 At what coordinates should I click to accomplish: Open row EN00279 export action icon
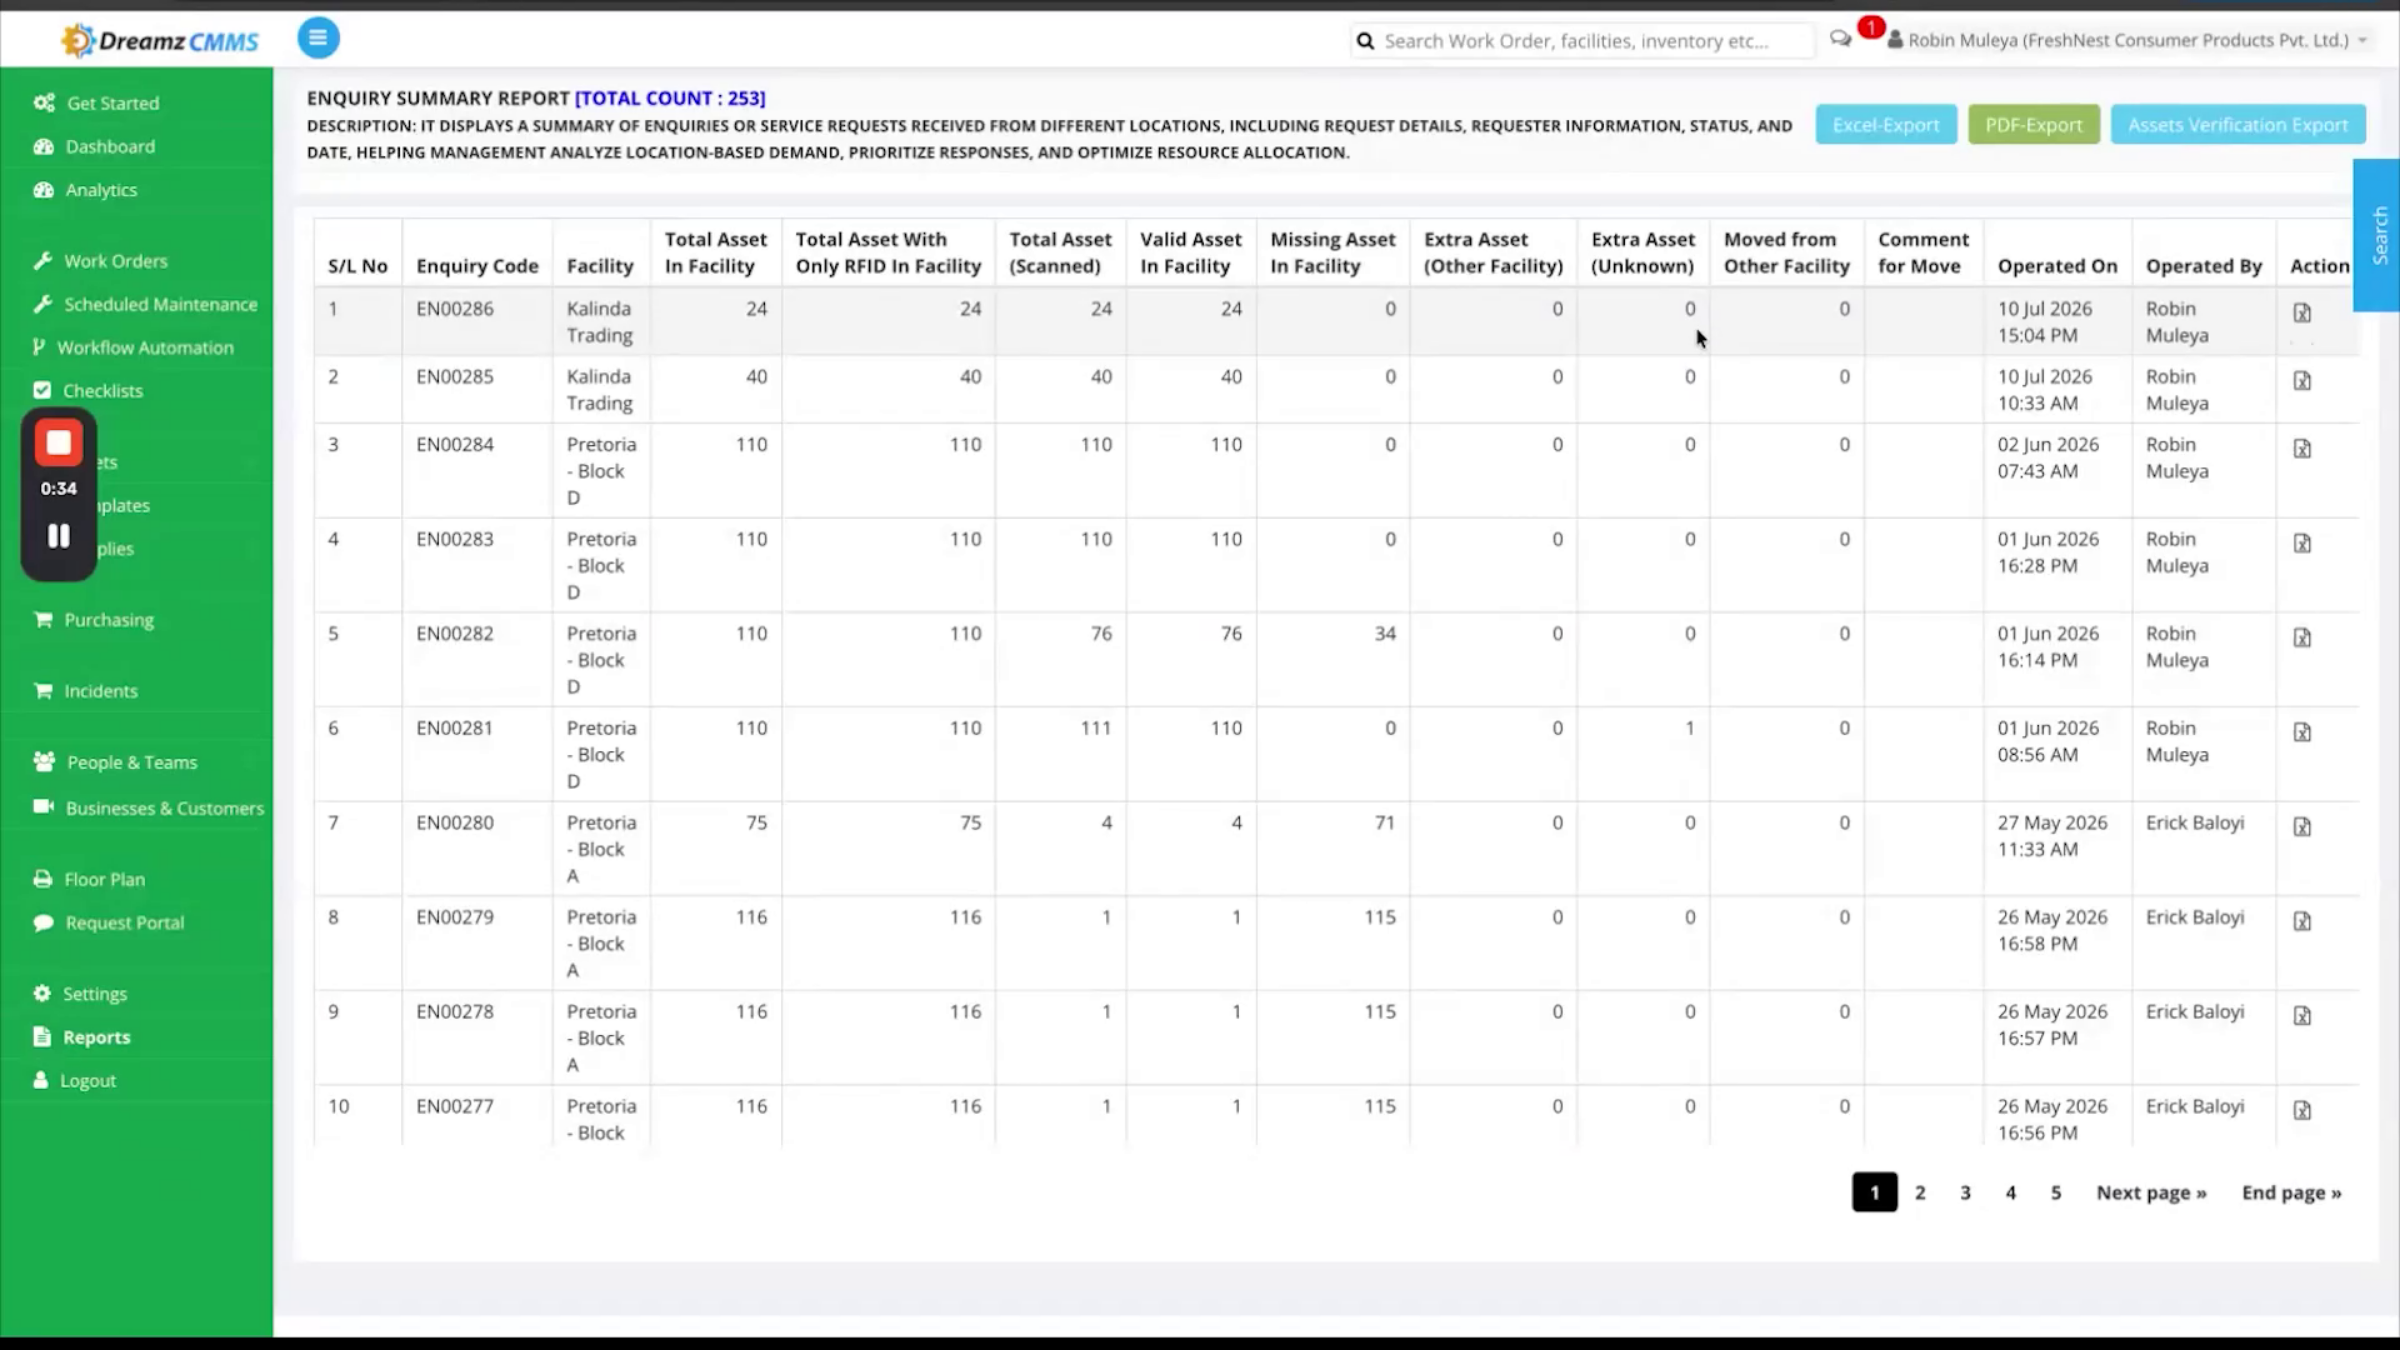pos(2302,921)
